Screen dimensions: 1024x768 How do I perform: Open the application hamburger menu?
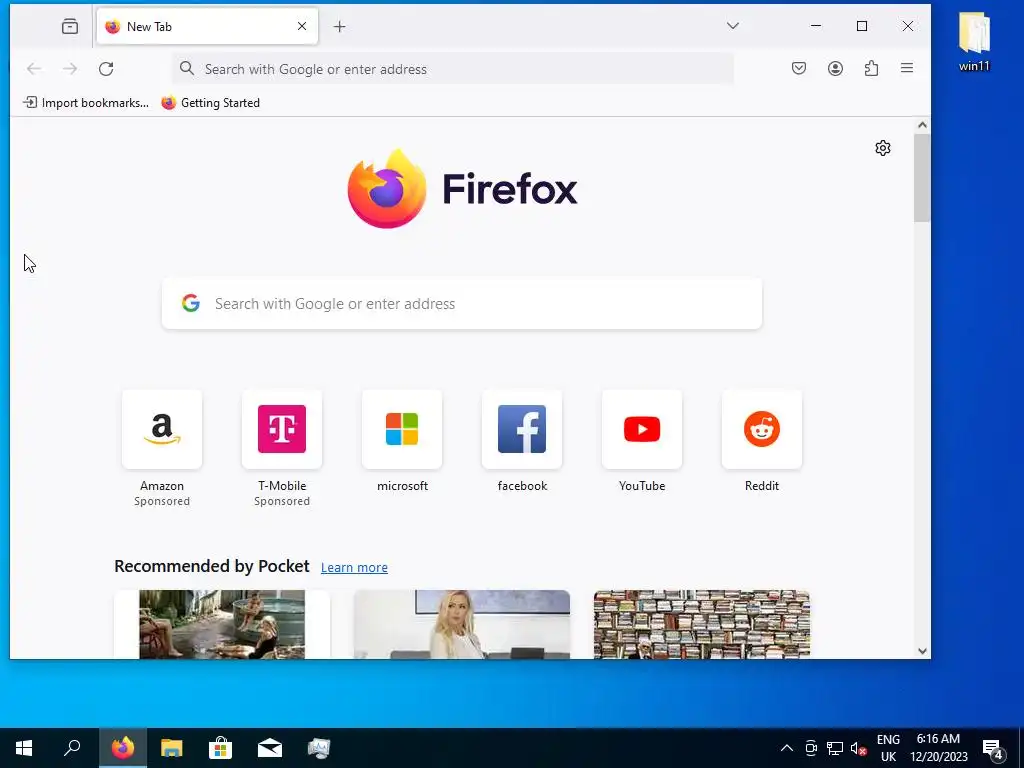(907, 68)
